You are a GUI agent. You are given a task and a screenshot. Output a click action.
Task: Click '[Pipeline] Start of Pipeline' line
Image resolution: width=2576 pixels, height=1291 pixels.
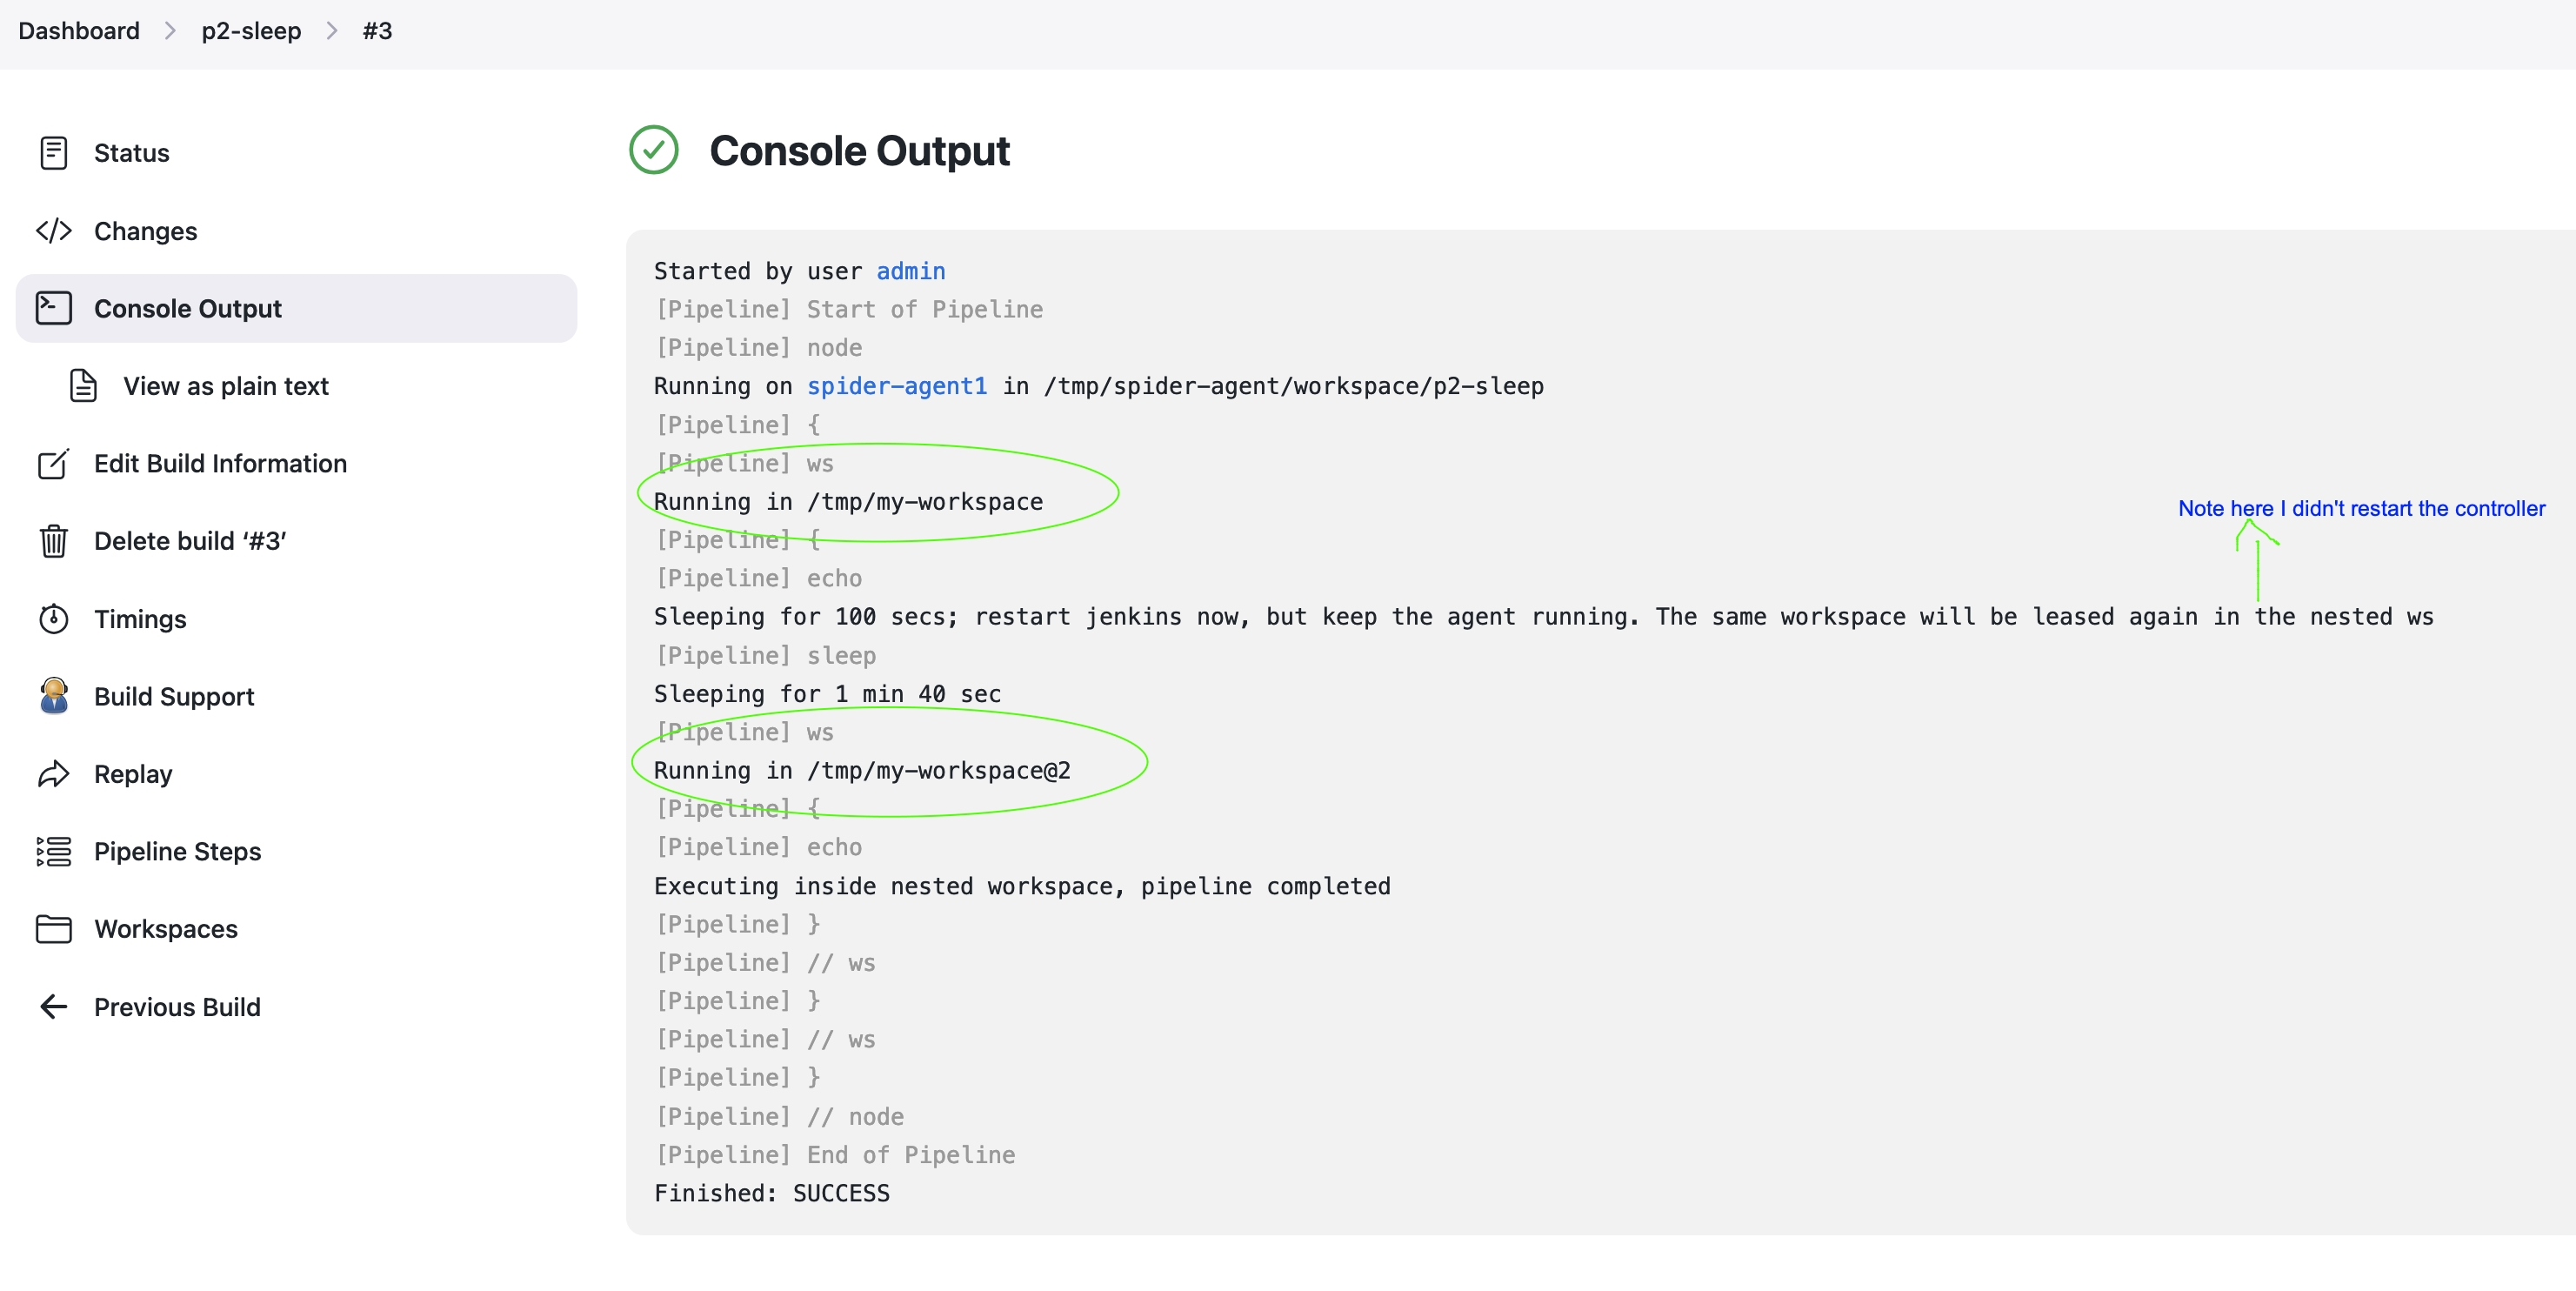(848, 309)
